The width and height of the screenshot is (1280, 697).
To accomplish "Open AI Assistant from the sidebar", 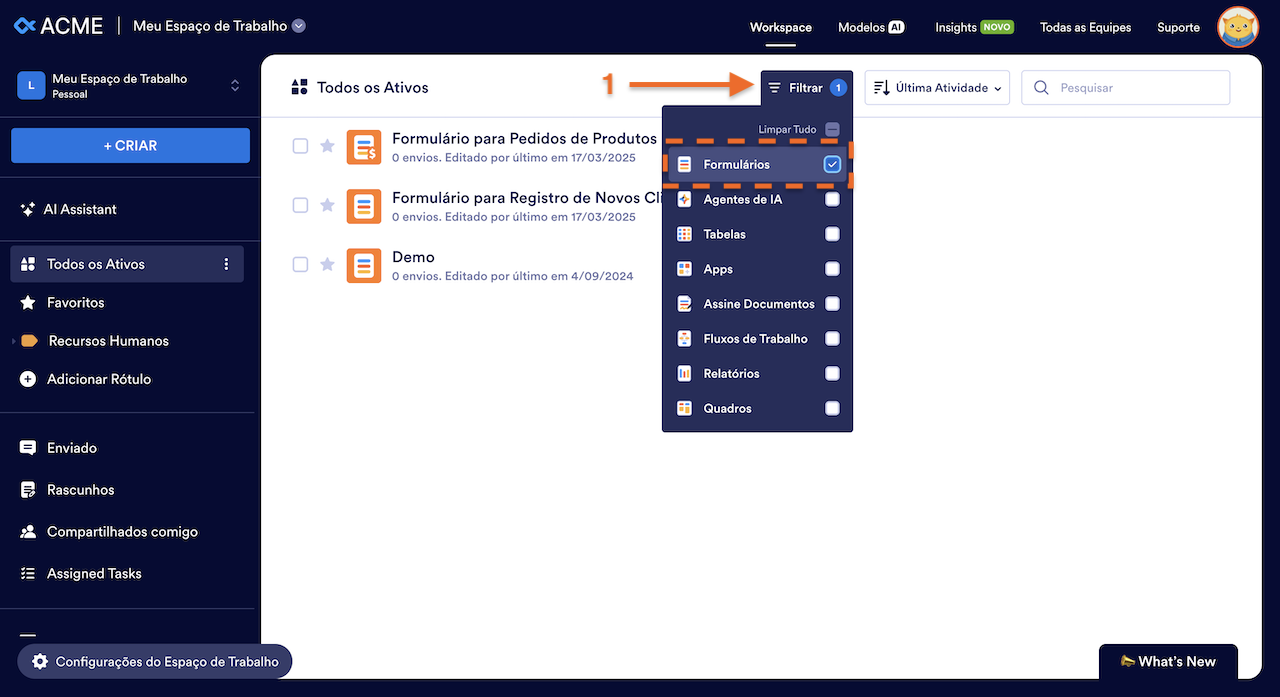I will pyautogui.click(x=80, y=209).
